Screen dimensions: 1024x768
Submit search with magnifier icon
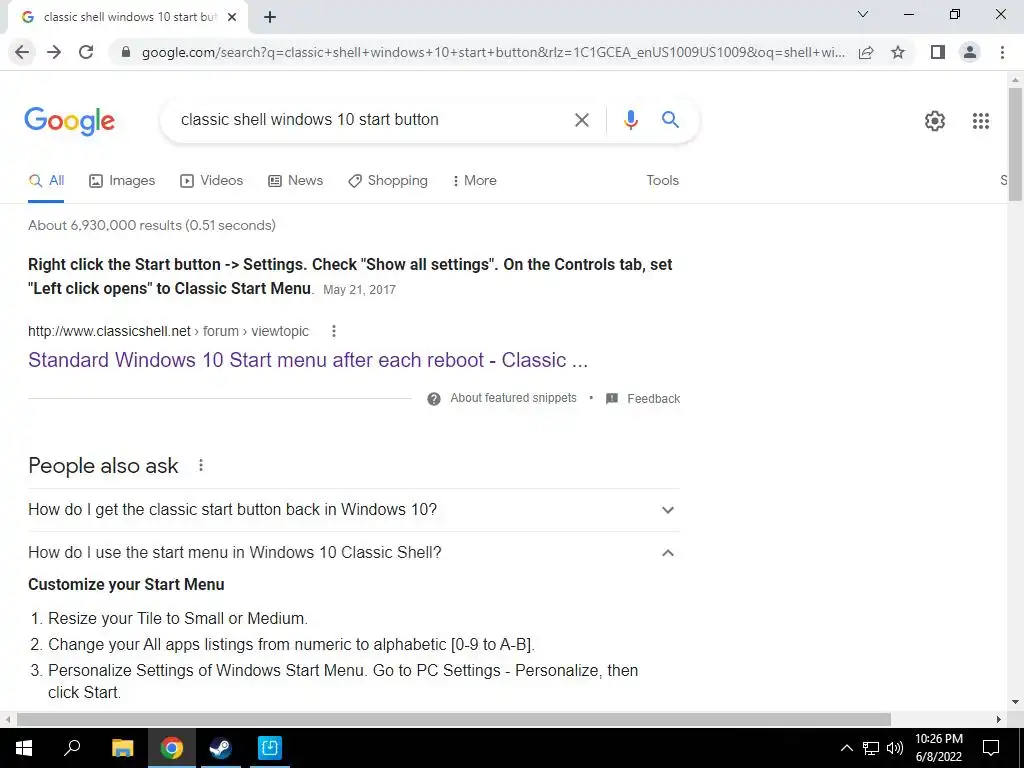pos(670,120)
